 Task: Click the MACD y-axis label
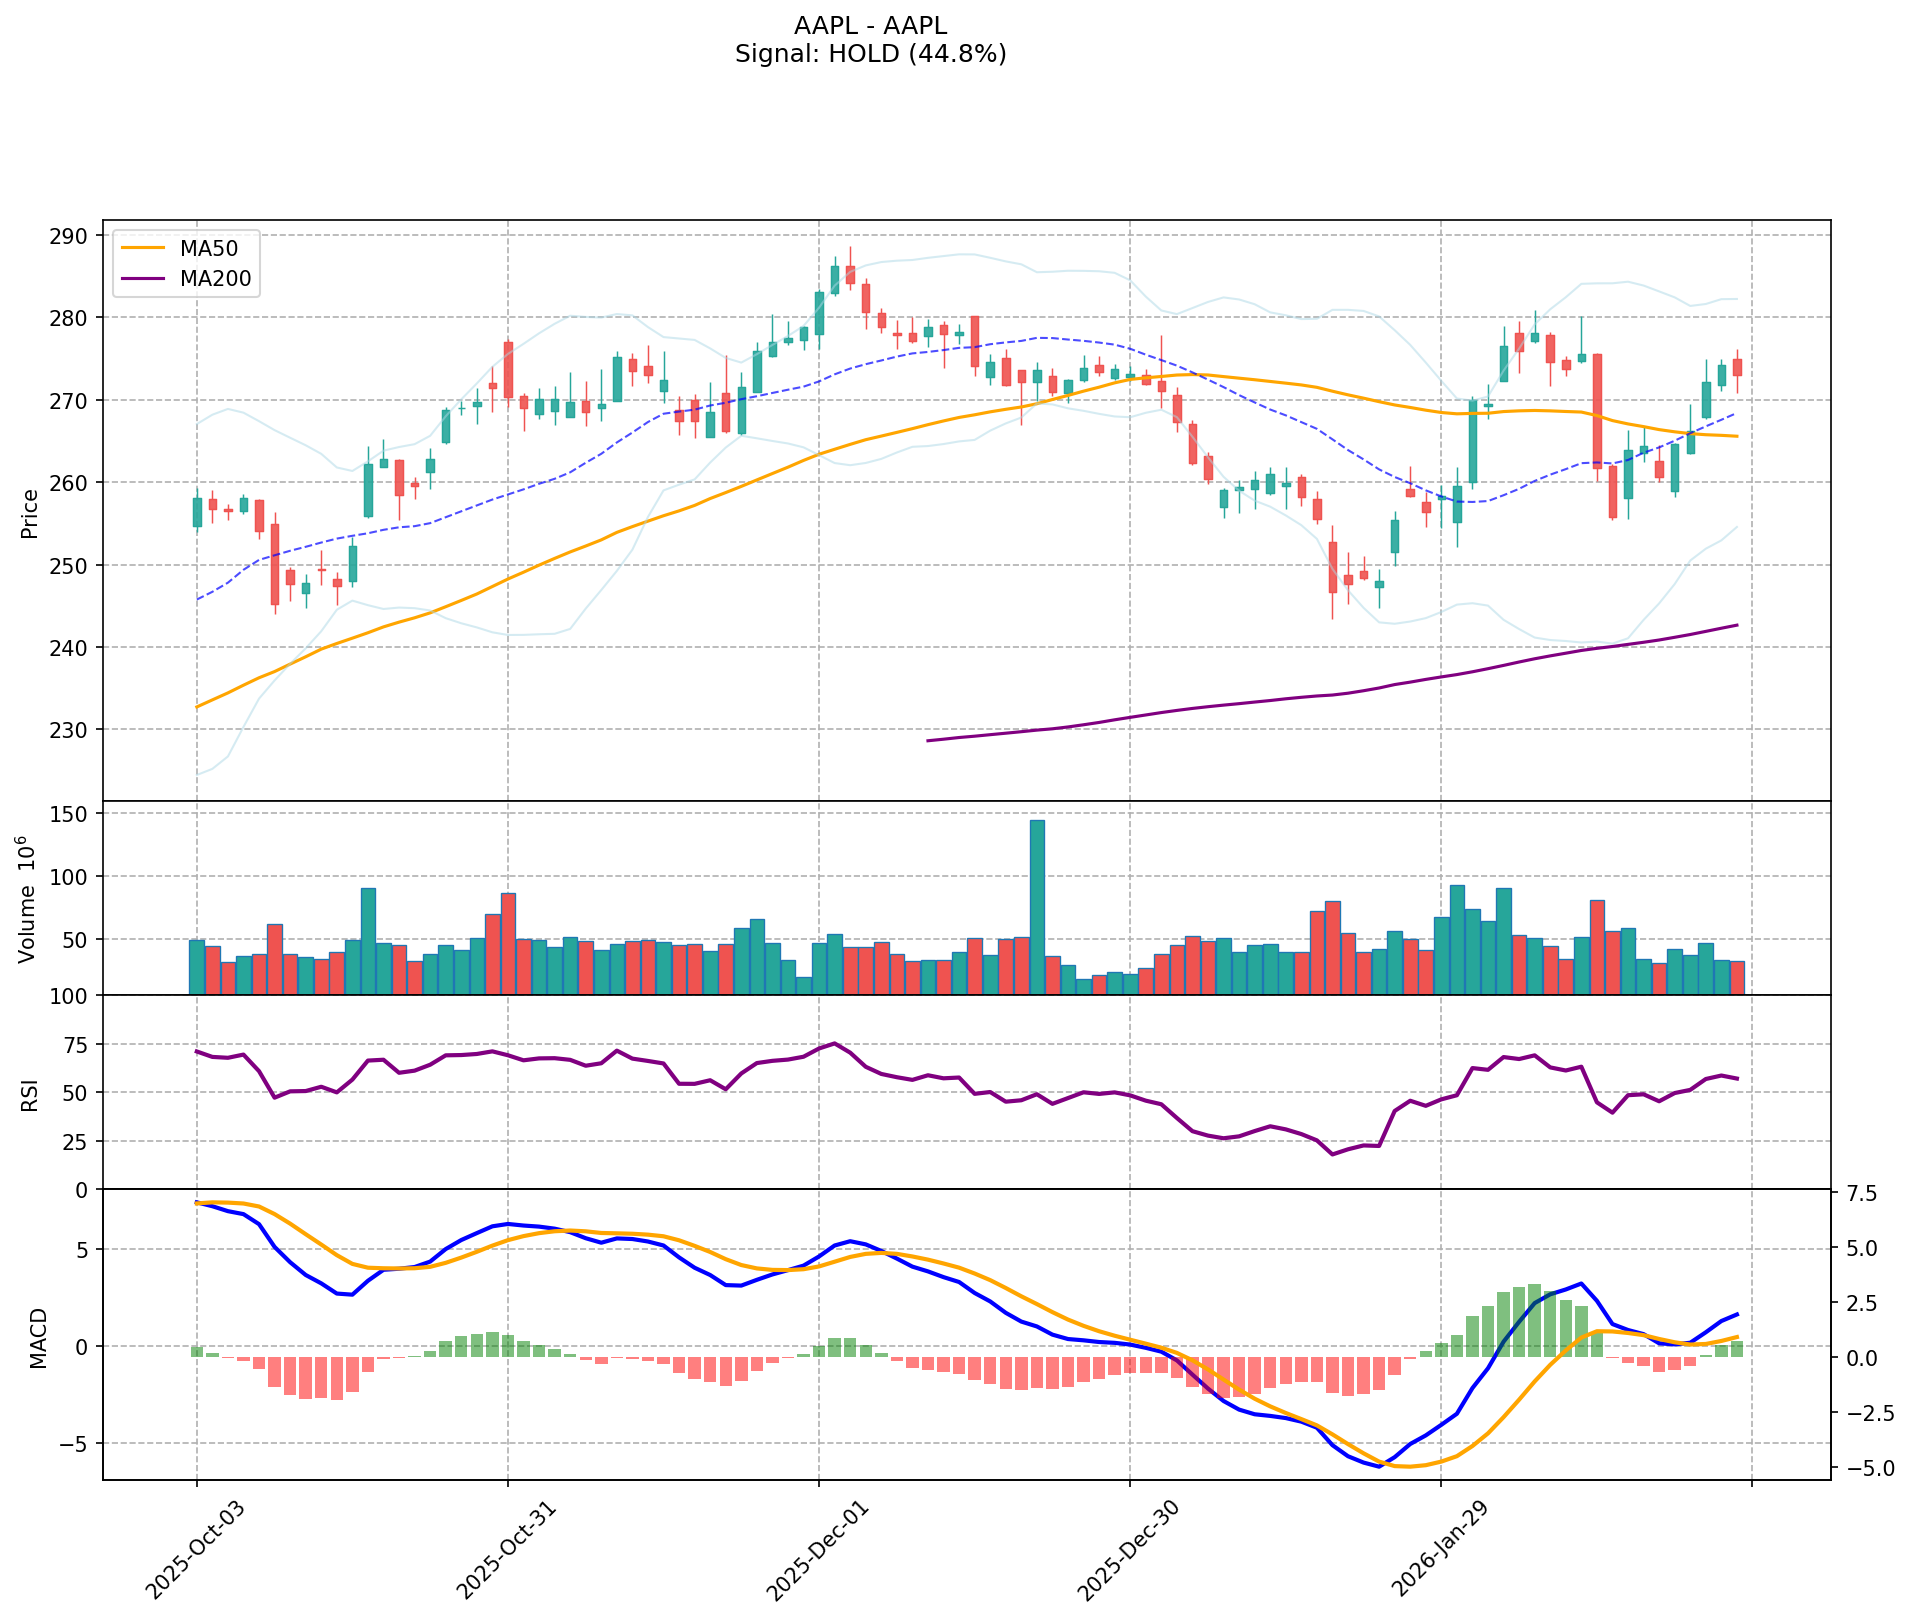[38, 1337]
